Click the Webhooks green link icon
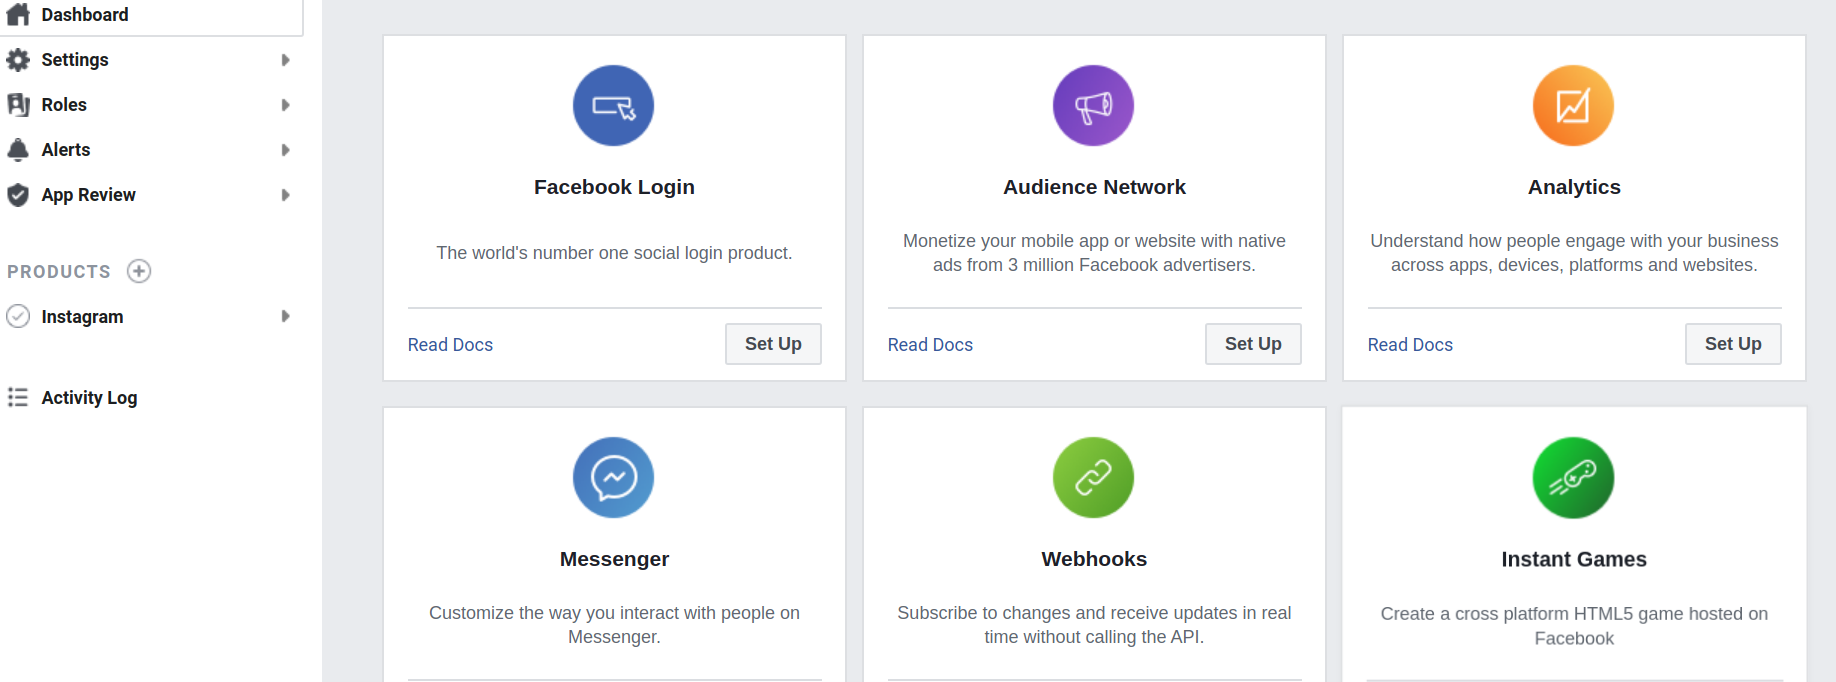1836x682 pixels. [1093, 478]
